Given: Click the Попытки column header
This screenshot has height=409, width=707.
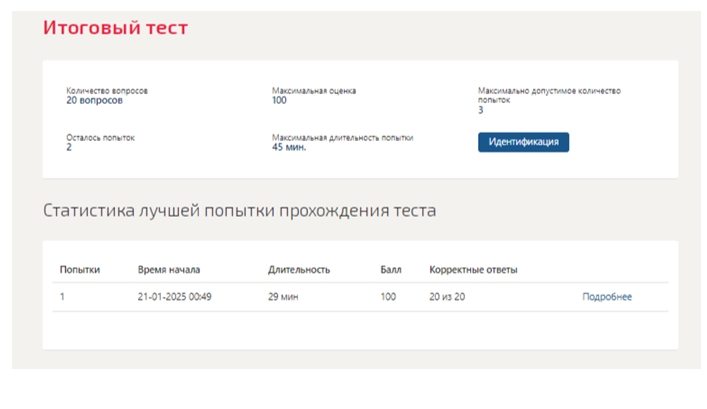Looking at the screenshot, I should 80,270.
